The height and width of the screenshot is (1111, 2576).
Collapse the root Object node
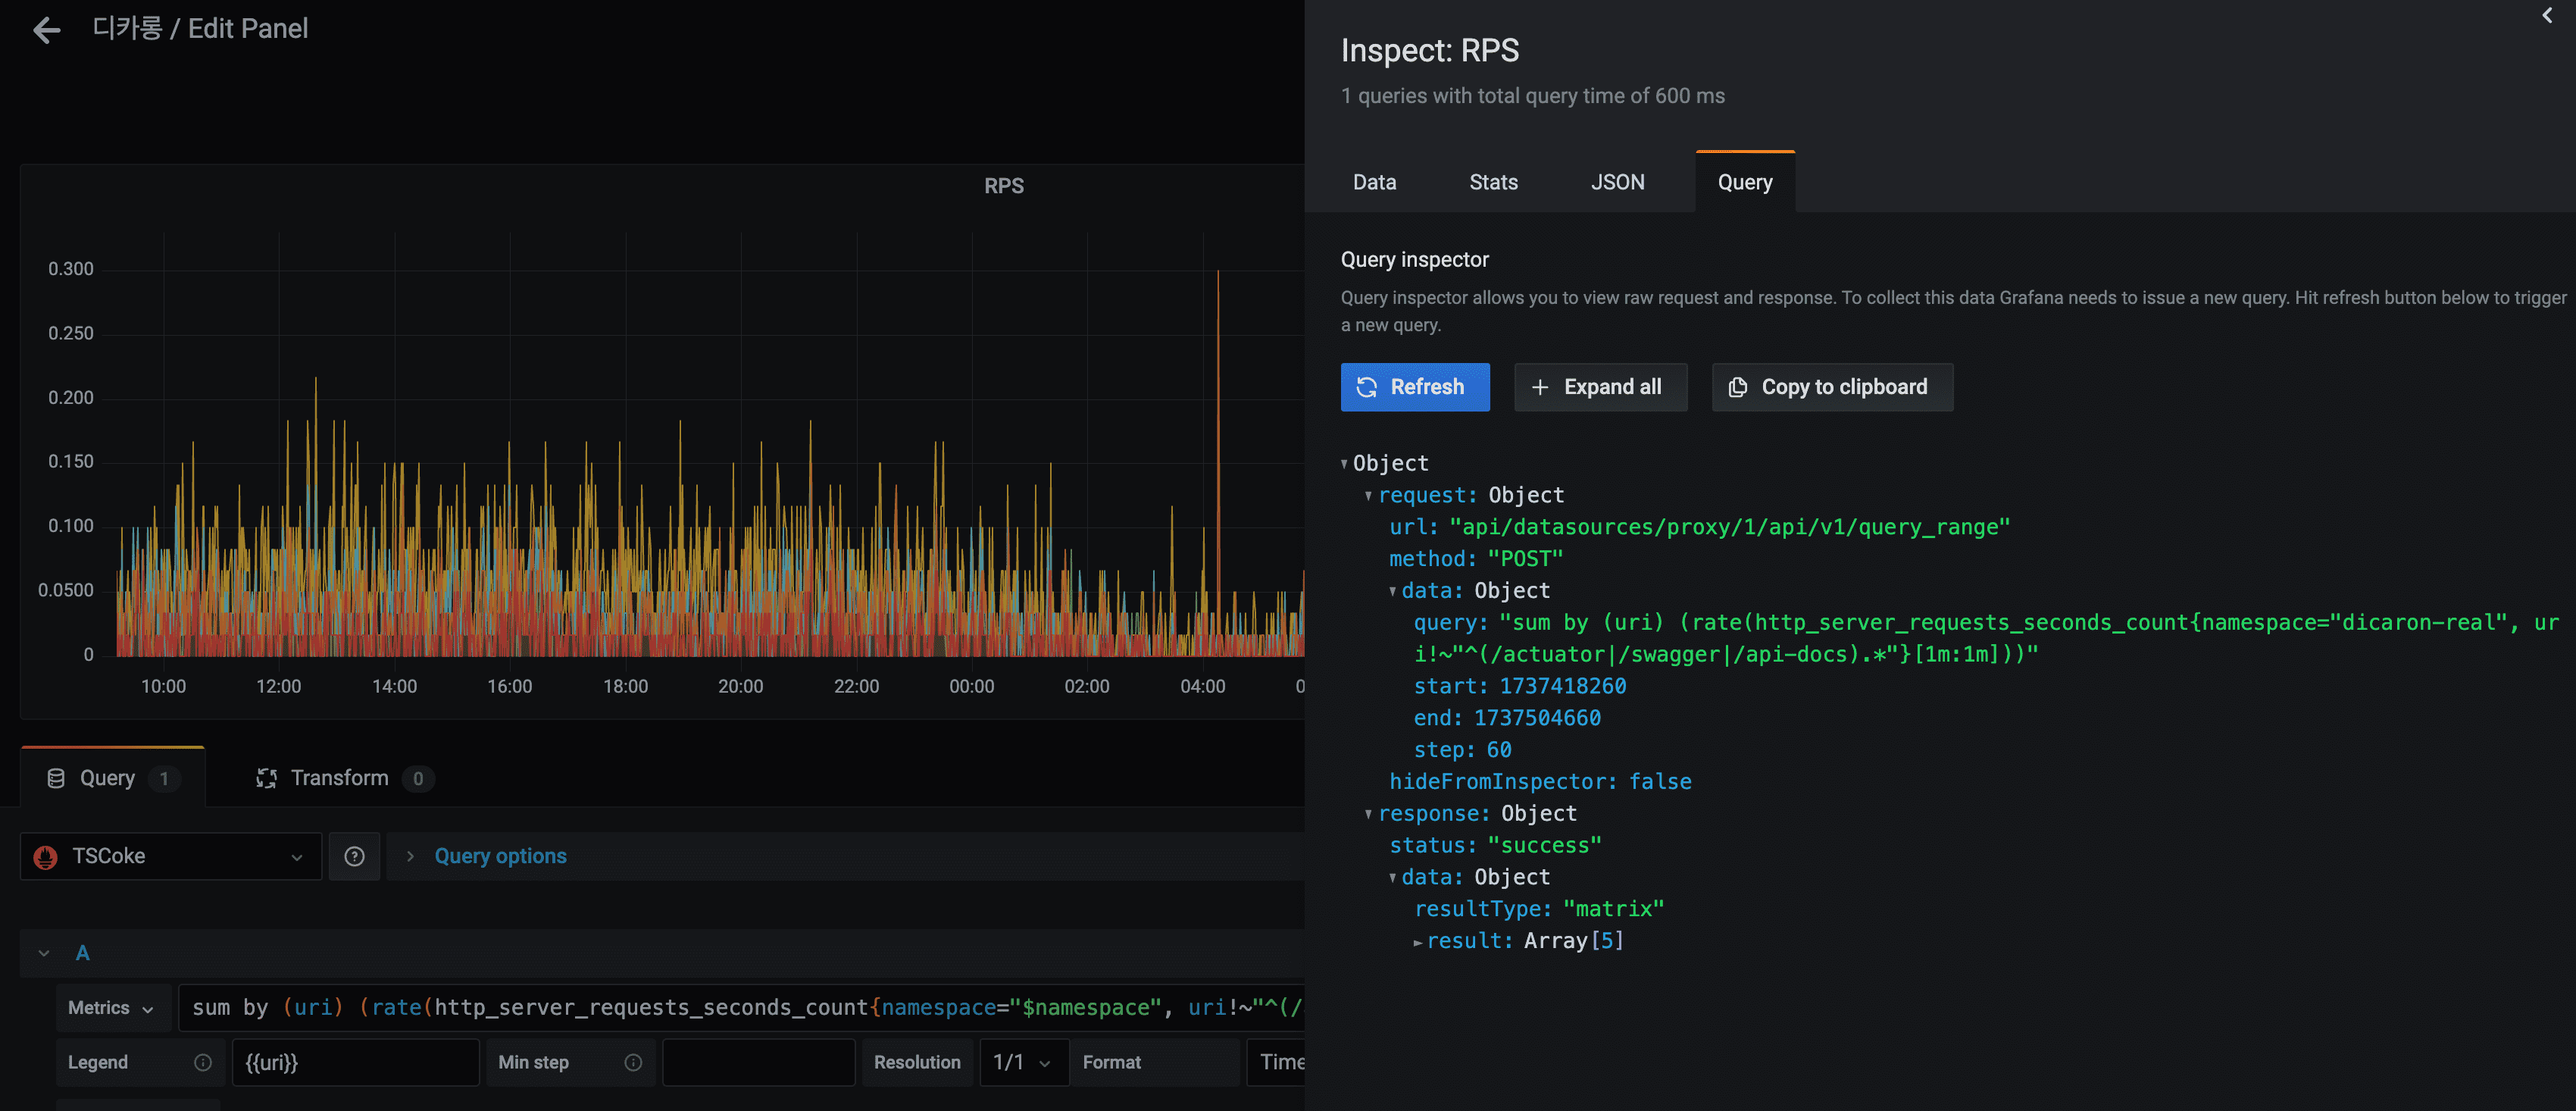click(1344, 464)
